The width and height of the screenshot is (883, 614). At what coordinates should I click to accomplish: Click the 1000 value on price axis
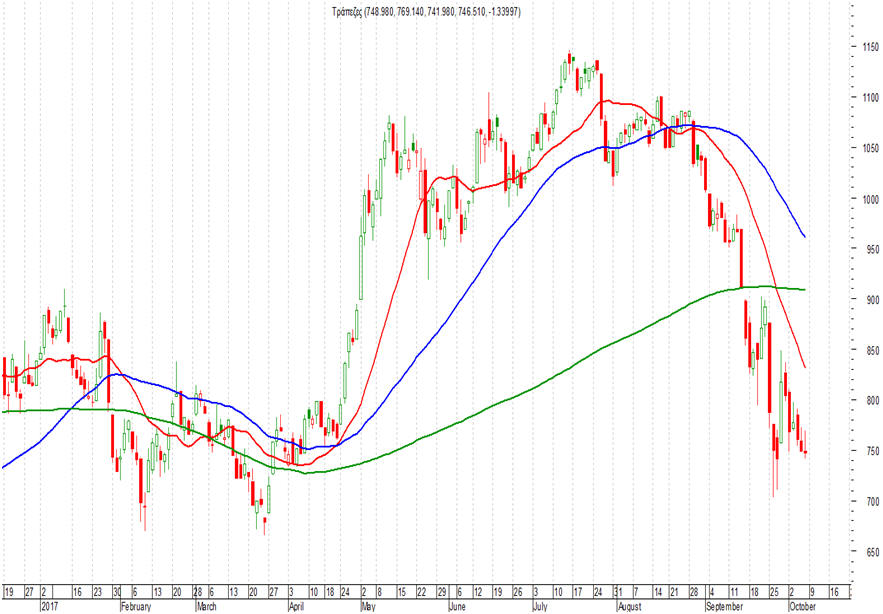coord(871,199)
